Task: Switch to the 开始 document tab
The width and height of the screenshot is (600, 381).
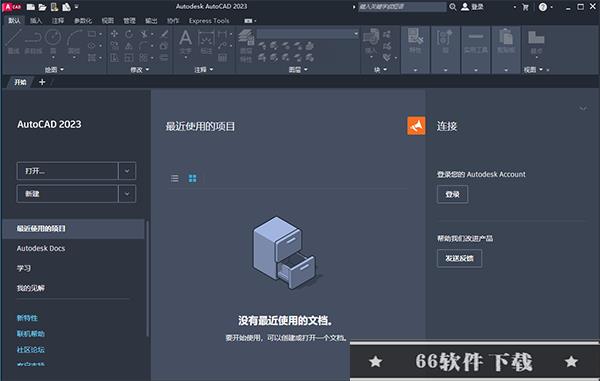Action: [x=21, y=82]
